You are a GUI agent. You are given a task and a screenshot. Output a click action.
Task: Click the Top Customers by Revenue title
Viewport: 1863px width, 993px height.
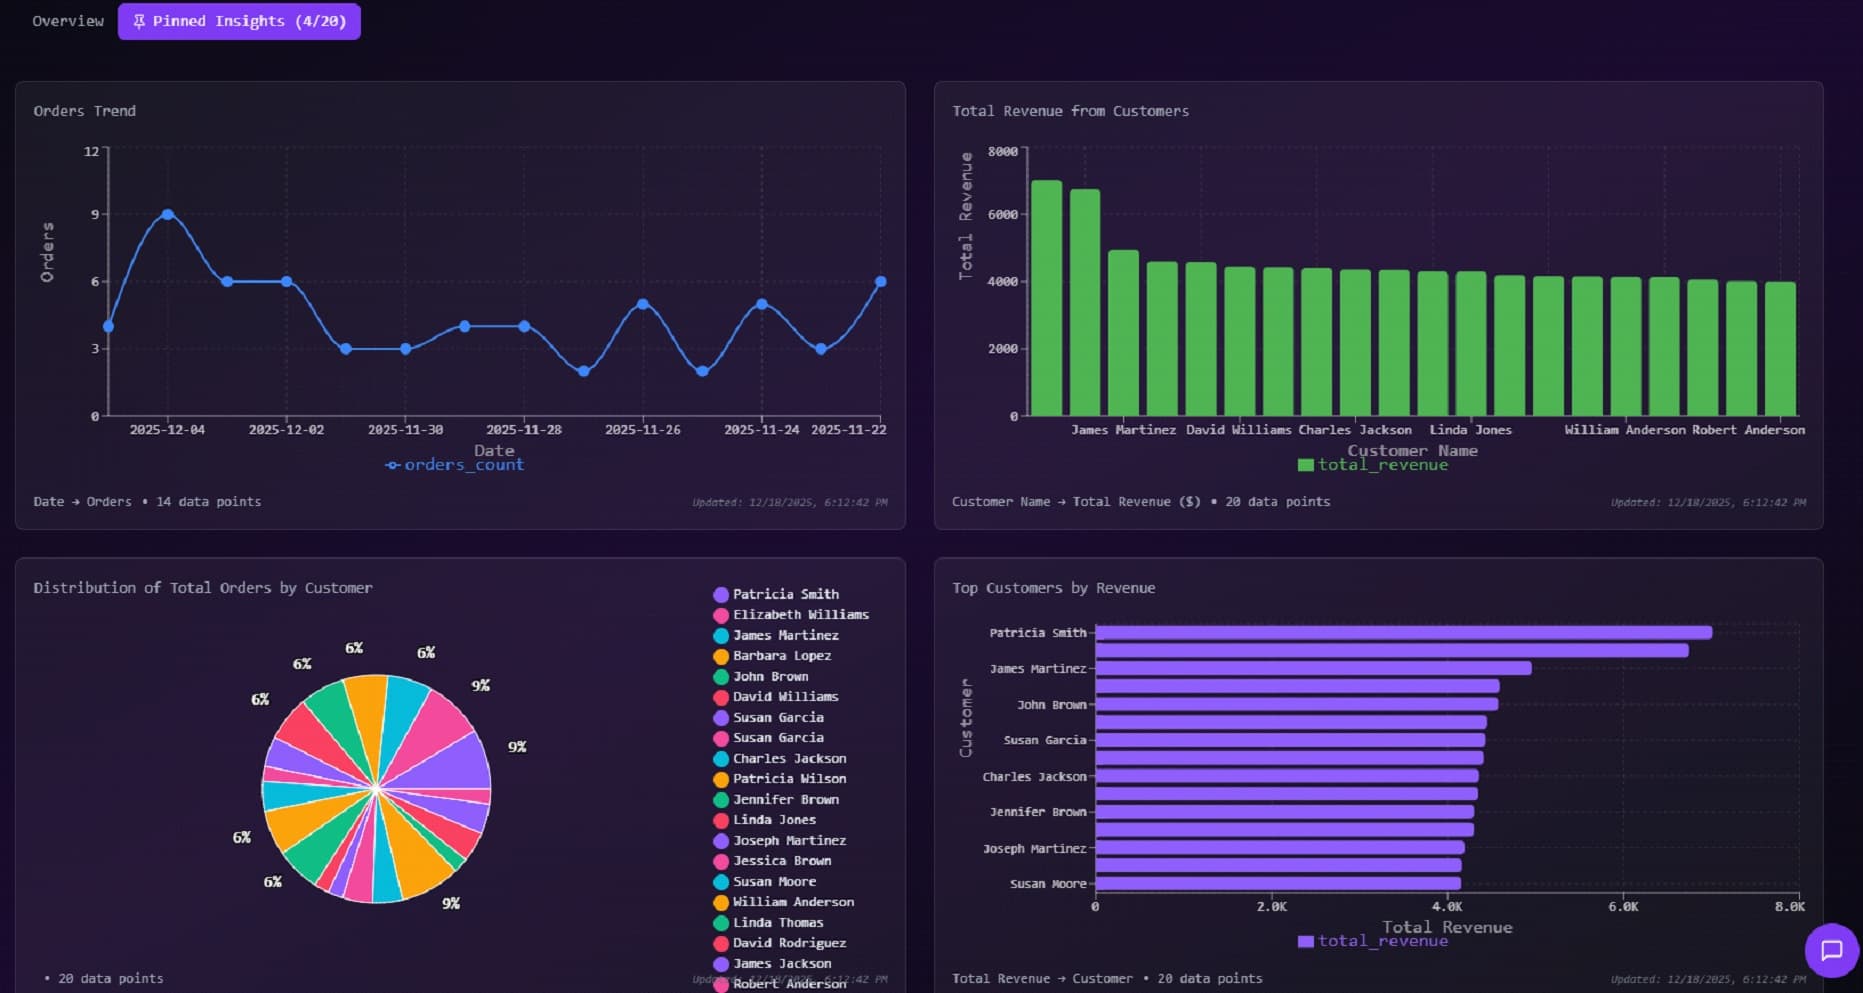point(1054,588)
